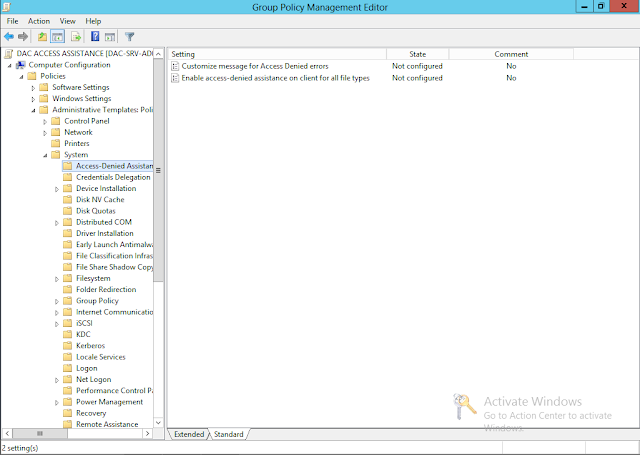Sort by the State column header

[x=418, y=54]
